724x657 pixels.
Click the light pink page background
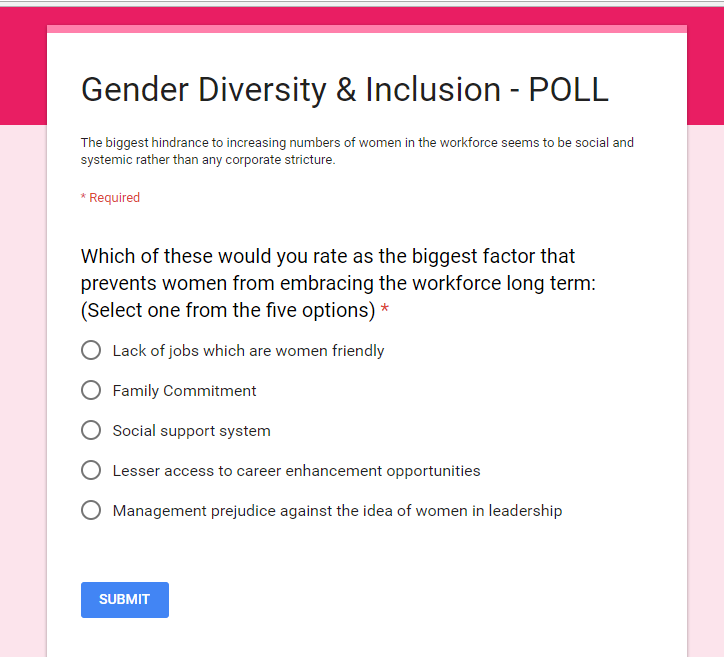[22, 400]
